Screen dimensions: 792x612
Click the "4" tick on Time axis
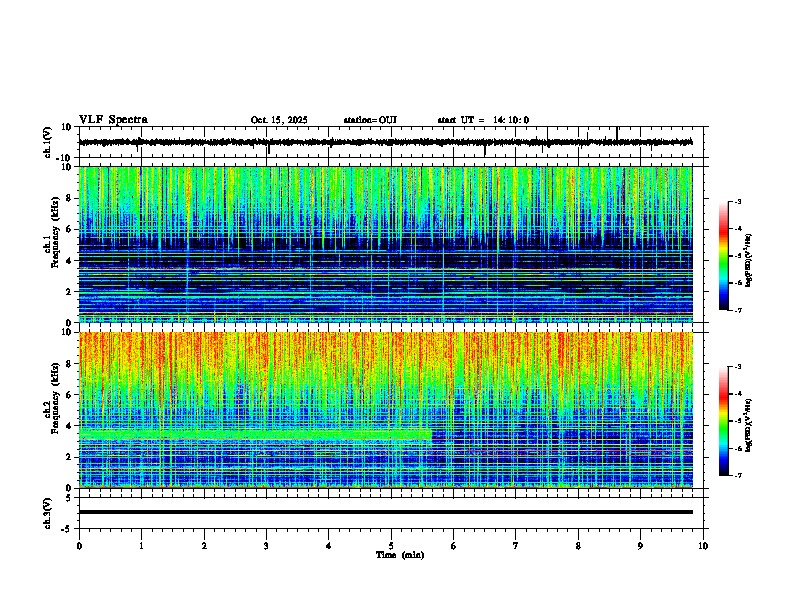pos(329,546)
